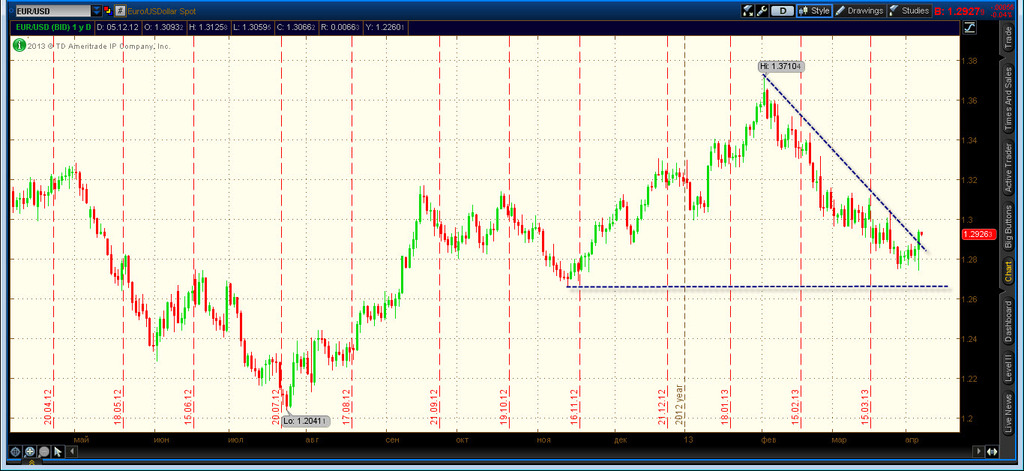Select the Chart side tab
The width and height of the screenshot is (1024, 471).
[x=1009, y=272]
